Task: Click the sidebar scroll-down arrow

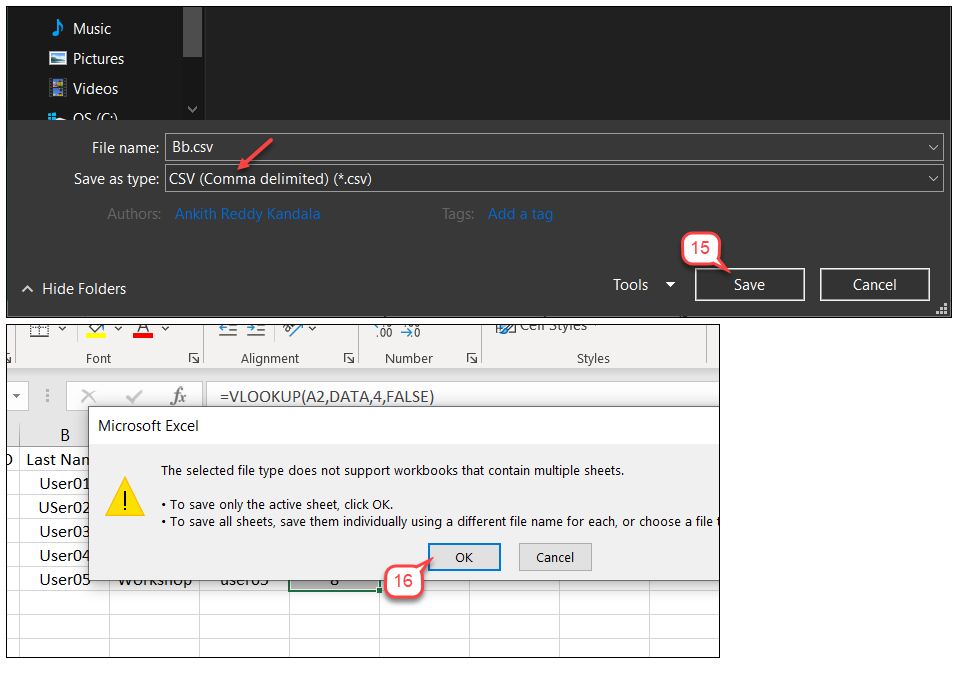Action: 192,109
